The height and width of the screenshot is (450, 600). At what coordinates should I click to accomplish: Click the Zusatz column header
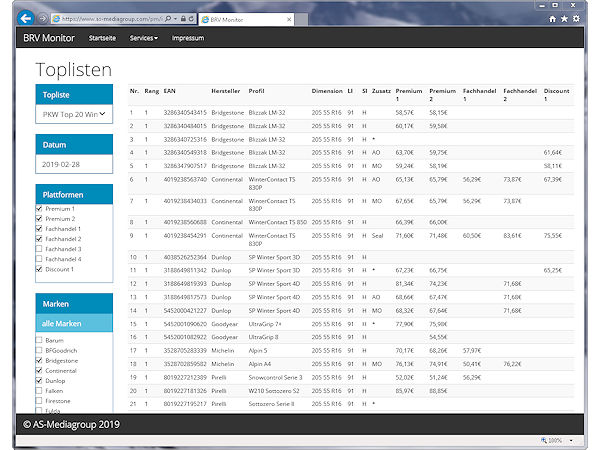click(381, 91)
